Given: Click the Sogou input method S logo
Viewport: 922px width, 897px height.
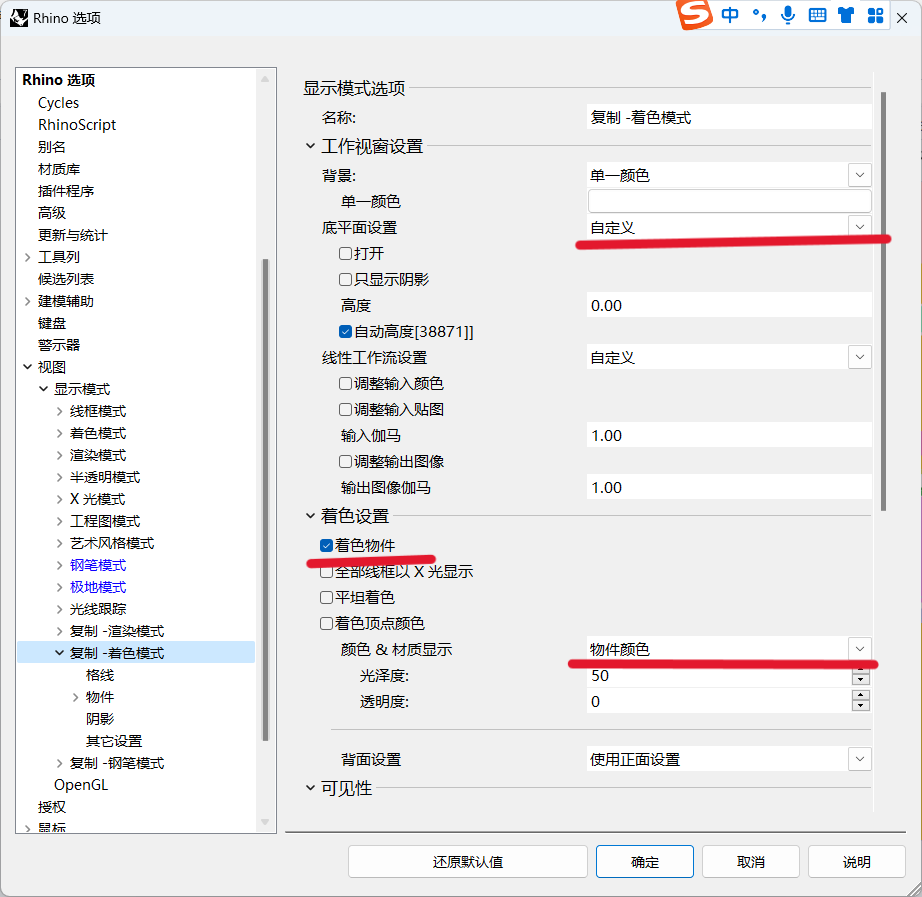Looking at the screenshot, I should tap(696, 14).
